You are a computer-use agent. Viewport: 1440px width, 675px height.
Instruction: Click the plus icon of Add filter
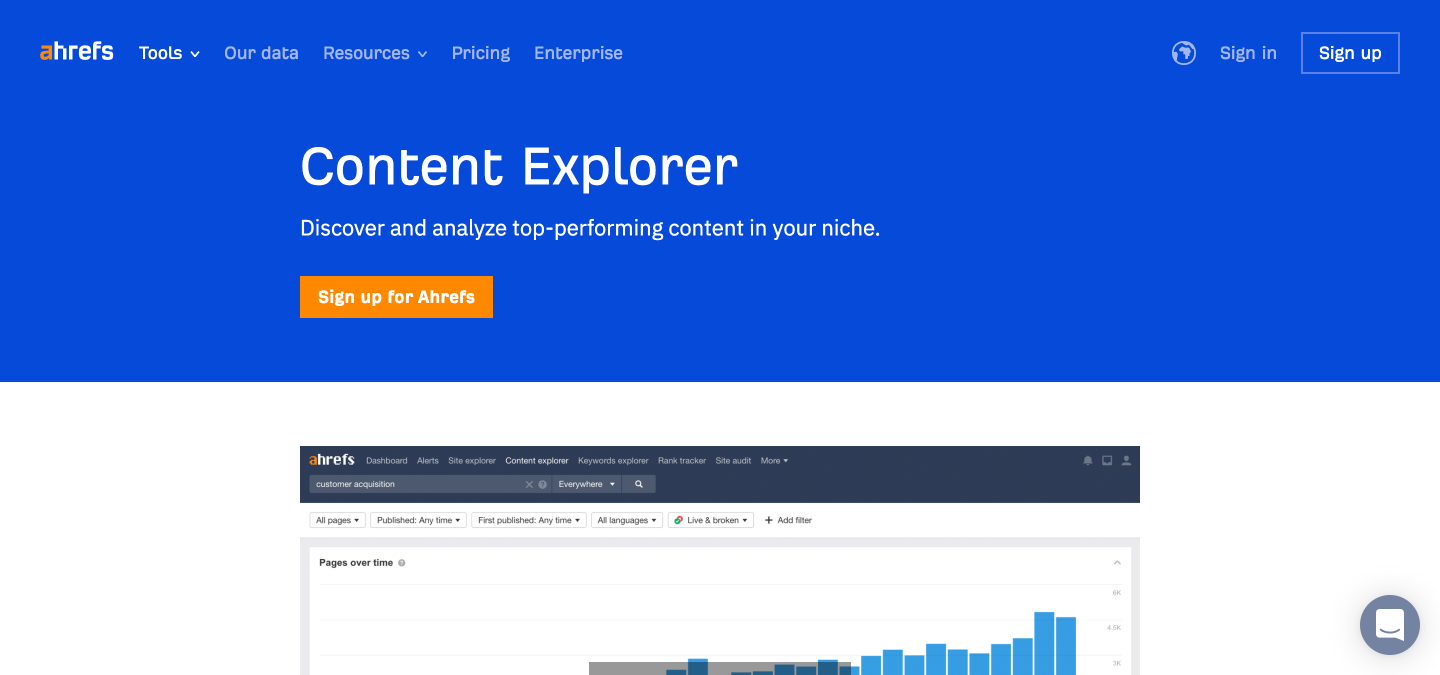[769, 520]
